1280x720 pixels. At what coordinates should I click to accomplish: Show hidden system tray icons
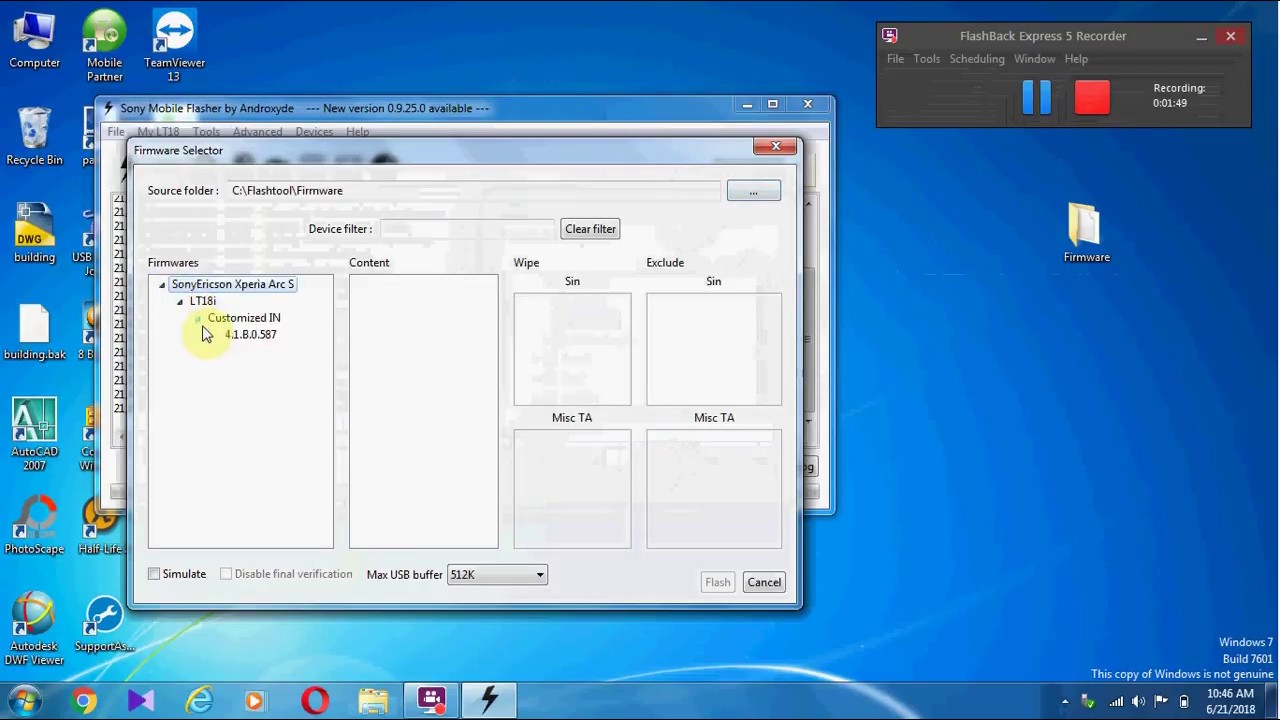[x=1065, y=701]
